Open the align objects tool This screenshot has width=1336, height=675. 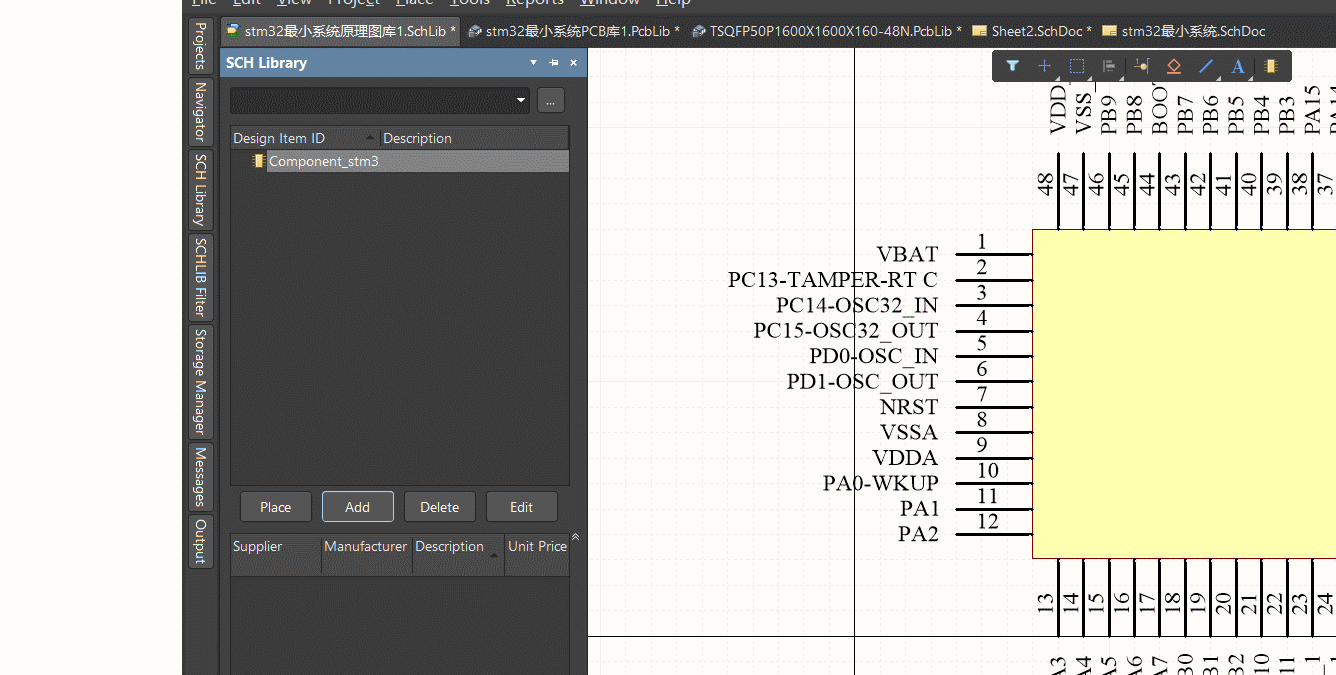pyautogui.click(x=1108, y=67)
